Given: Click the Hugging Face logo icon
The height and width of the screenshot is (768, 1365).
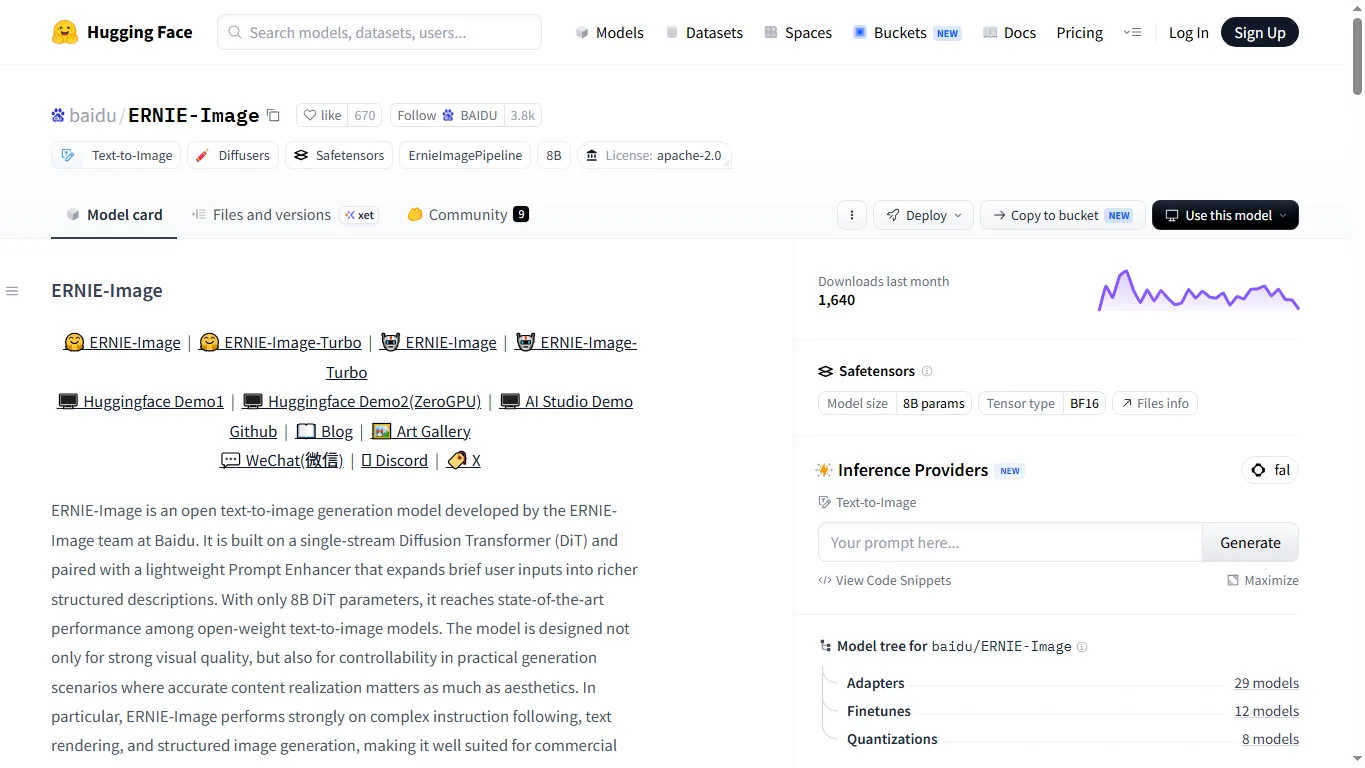Looking at the screenshot, I should 65,32.
